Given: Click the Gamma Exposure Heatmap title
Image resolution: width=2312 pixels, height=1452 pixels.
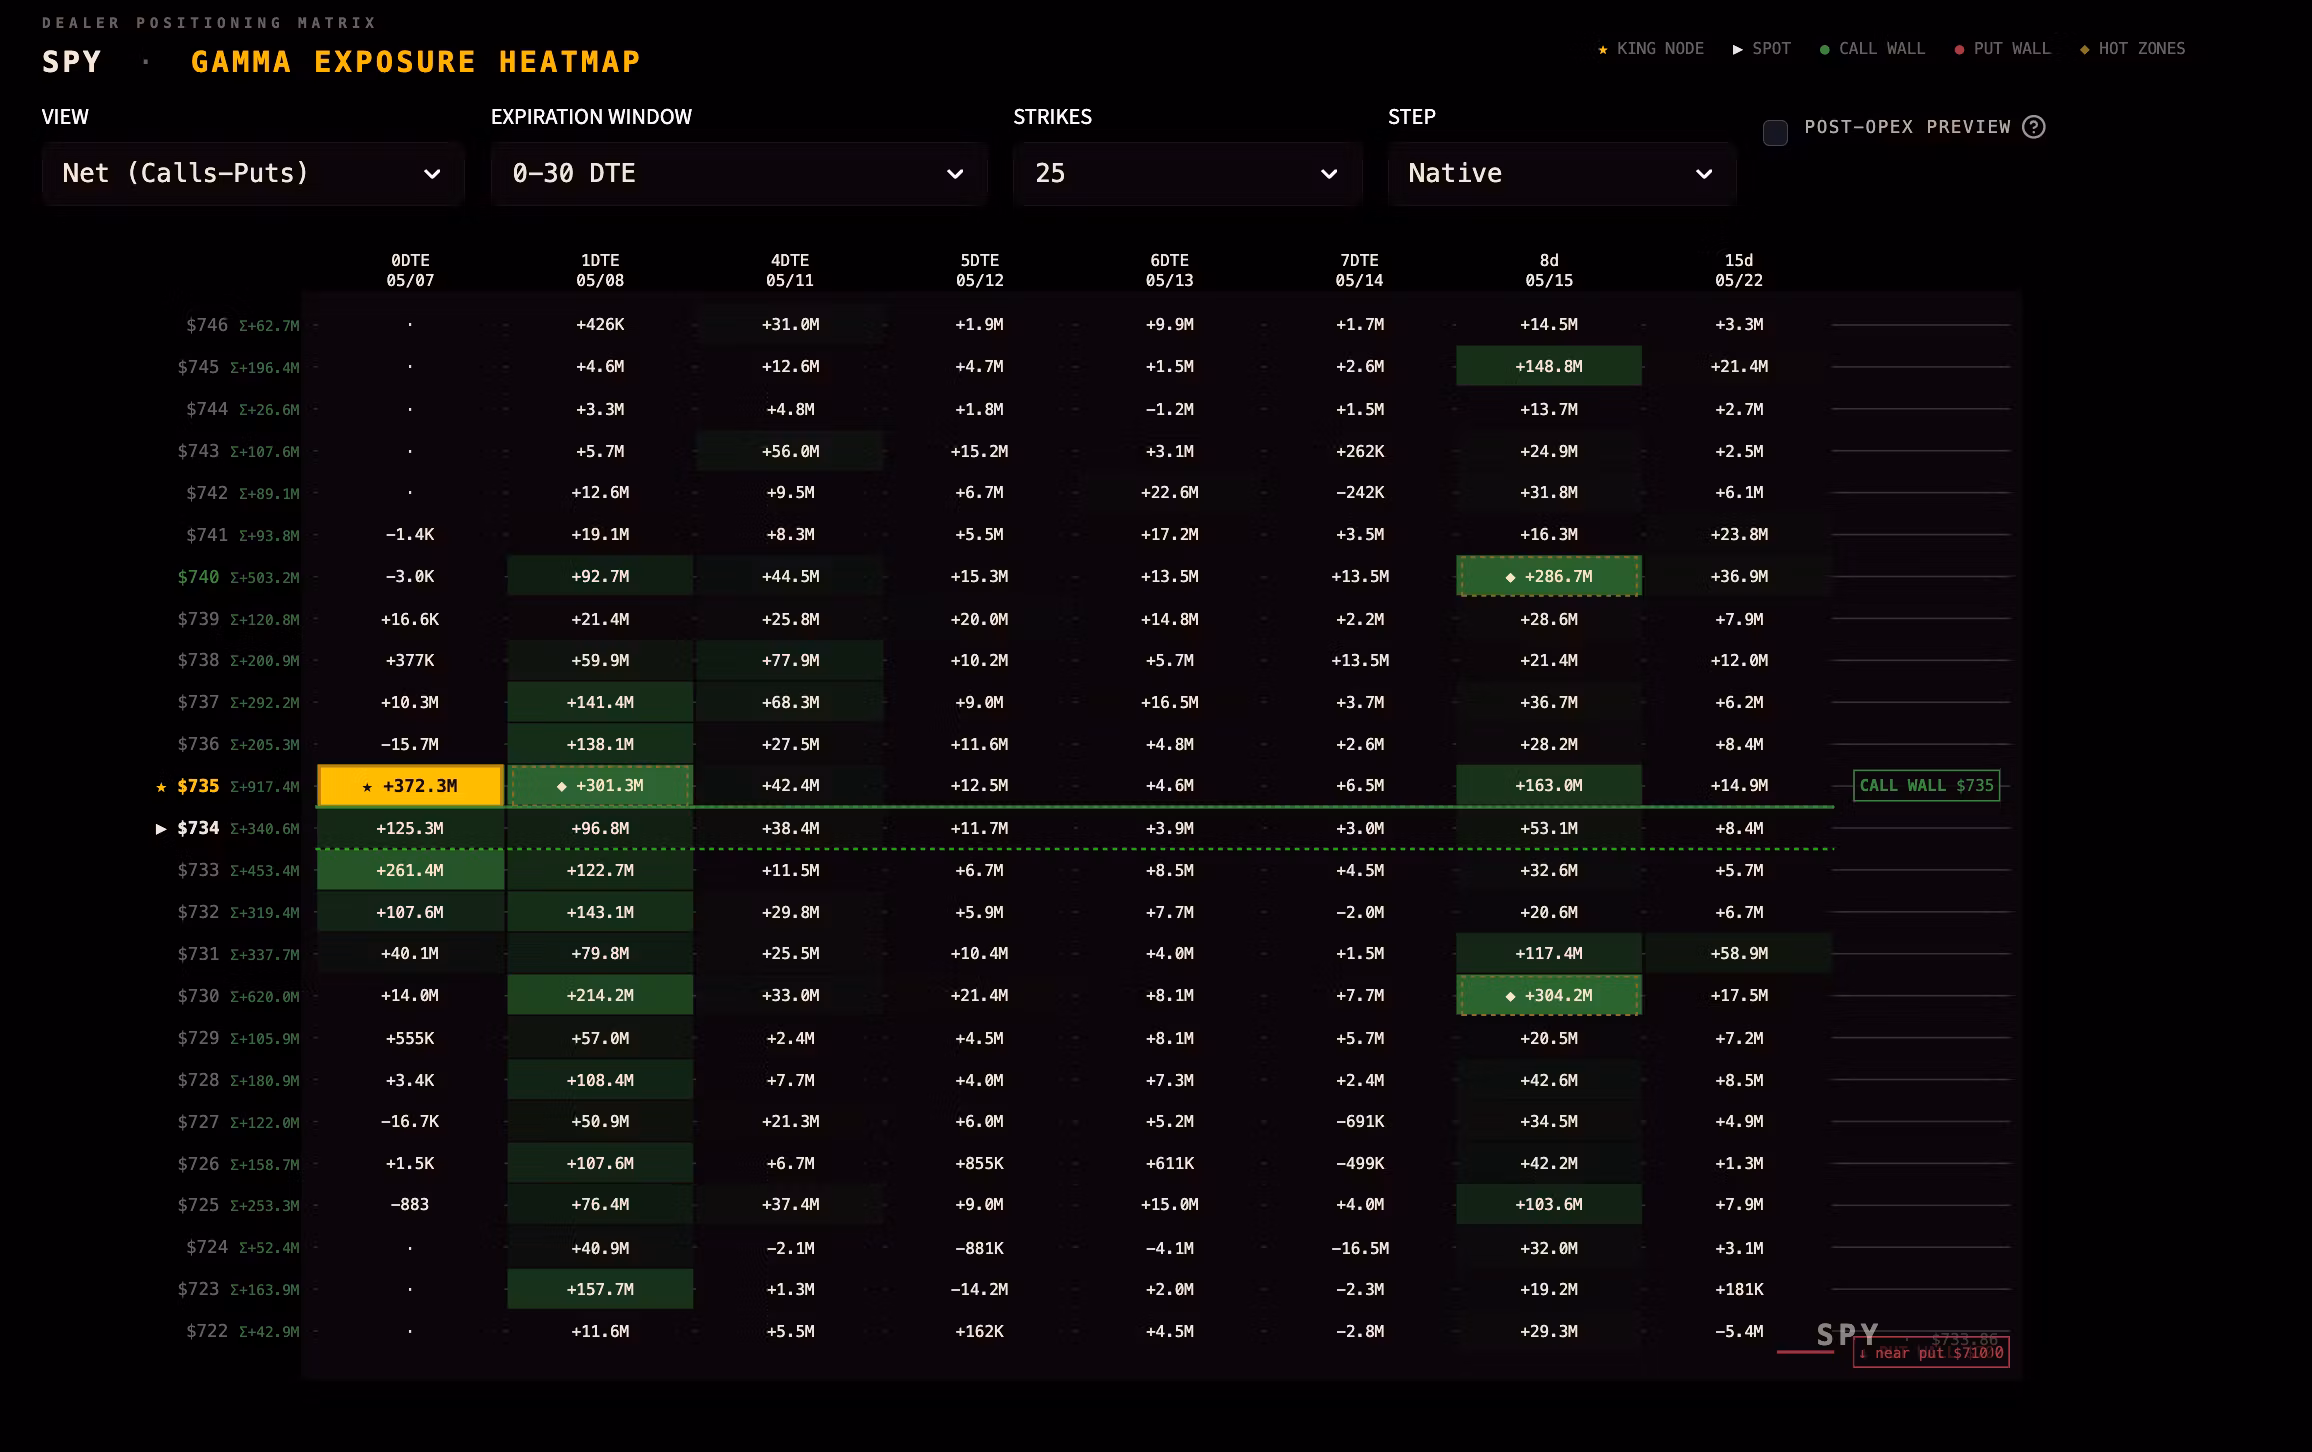Looking at the screenshot, I should coord(416,62).
